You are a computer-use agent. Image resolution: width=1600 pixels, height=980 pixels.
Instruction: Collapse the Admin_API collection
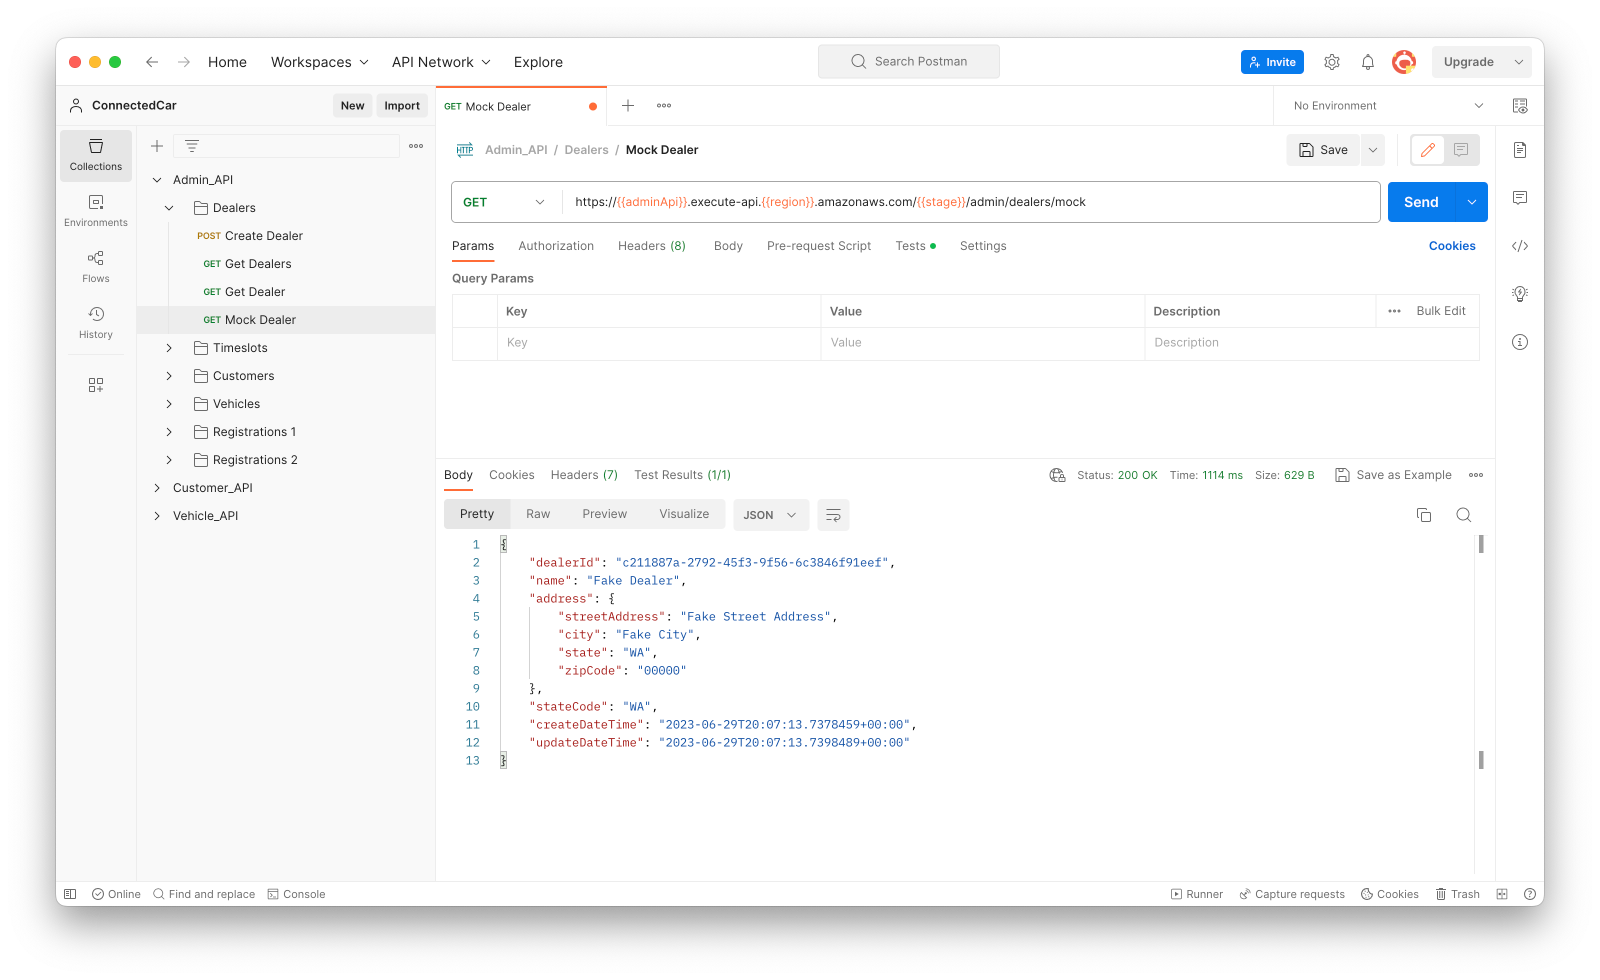pos(157,180)
